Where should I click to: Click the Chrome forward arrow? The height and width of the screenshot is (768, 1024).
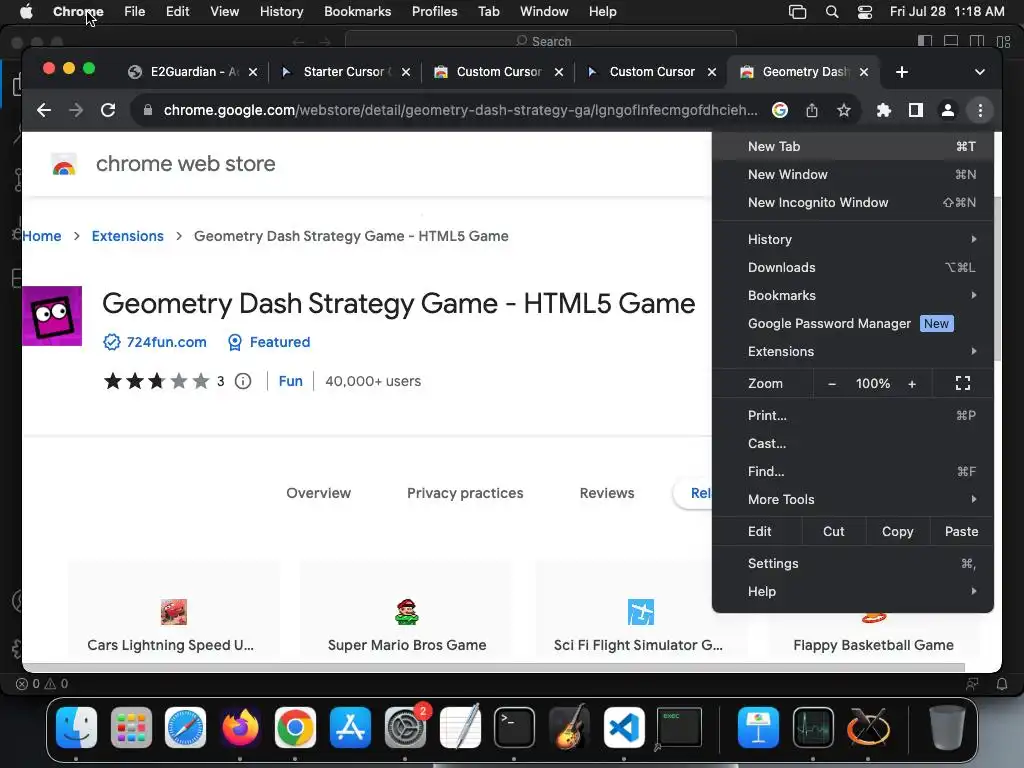point(76,110)
